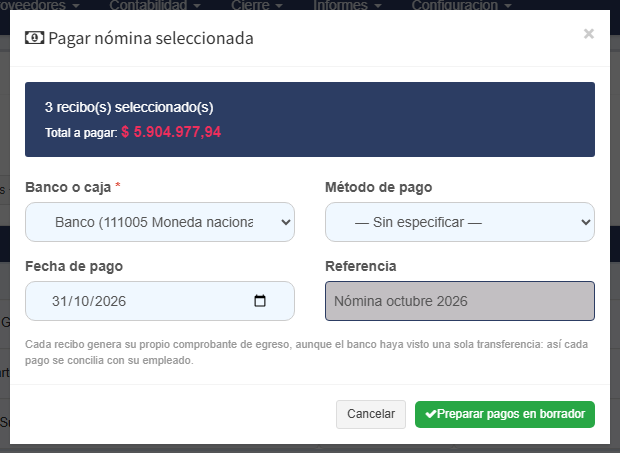This screenshot has width=620, height=453.
Task: Click the 'Banco o caja' label
Action: (68, 187)
